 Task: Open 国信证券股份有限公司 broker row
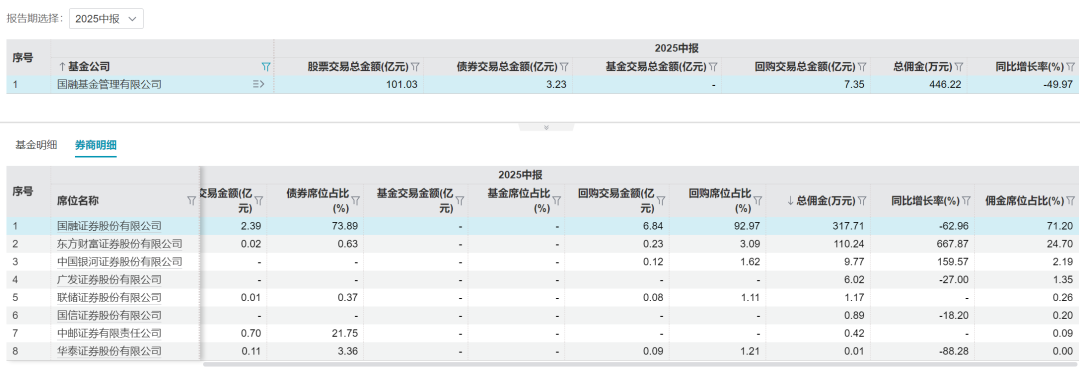(x=110, y=315)
